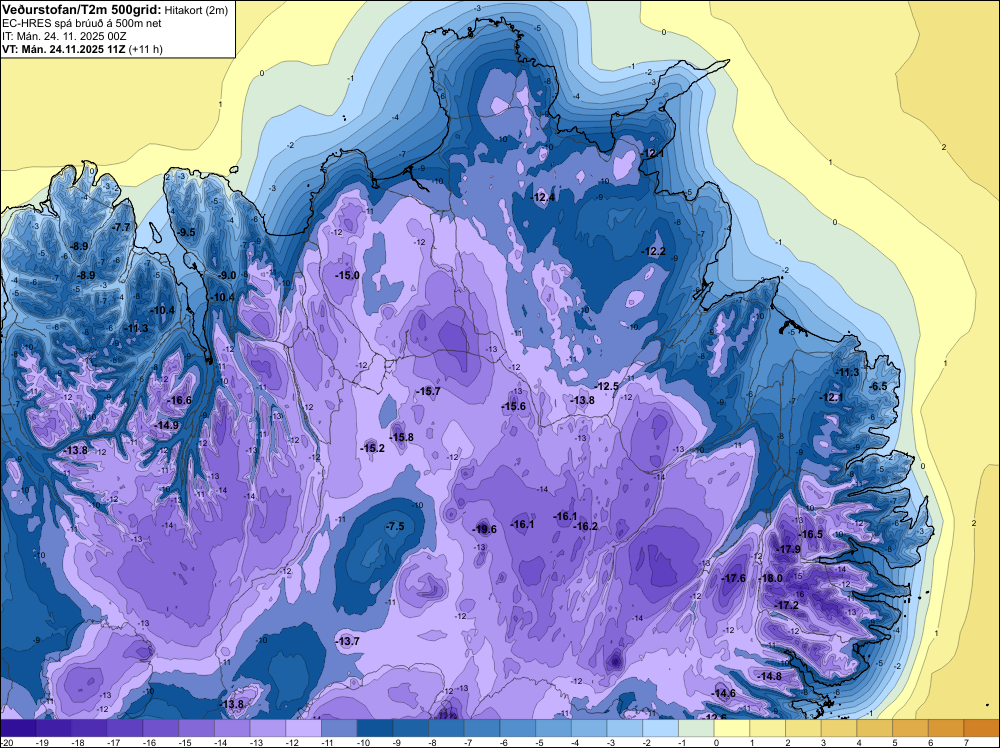This screenshot has height=748, width=1000.
Task: Click the temperature label "-15.0"
Action: pos(348,275)
